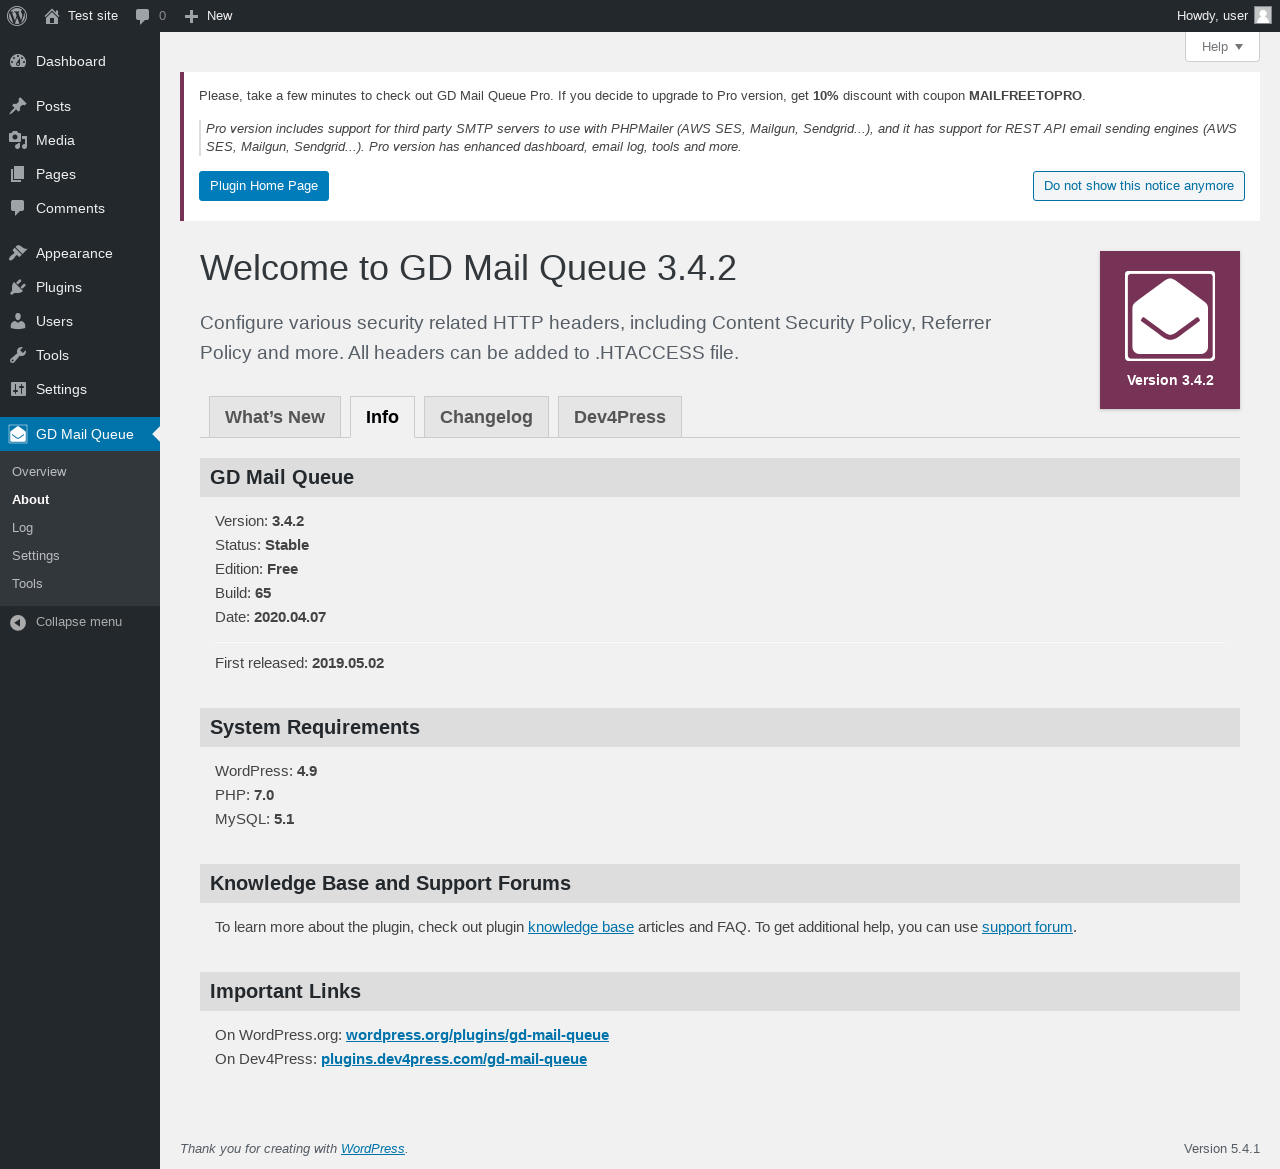Open the Overview submenu item
The height and width of the screenshot is (1169, 1280).
pos(80,472)
